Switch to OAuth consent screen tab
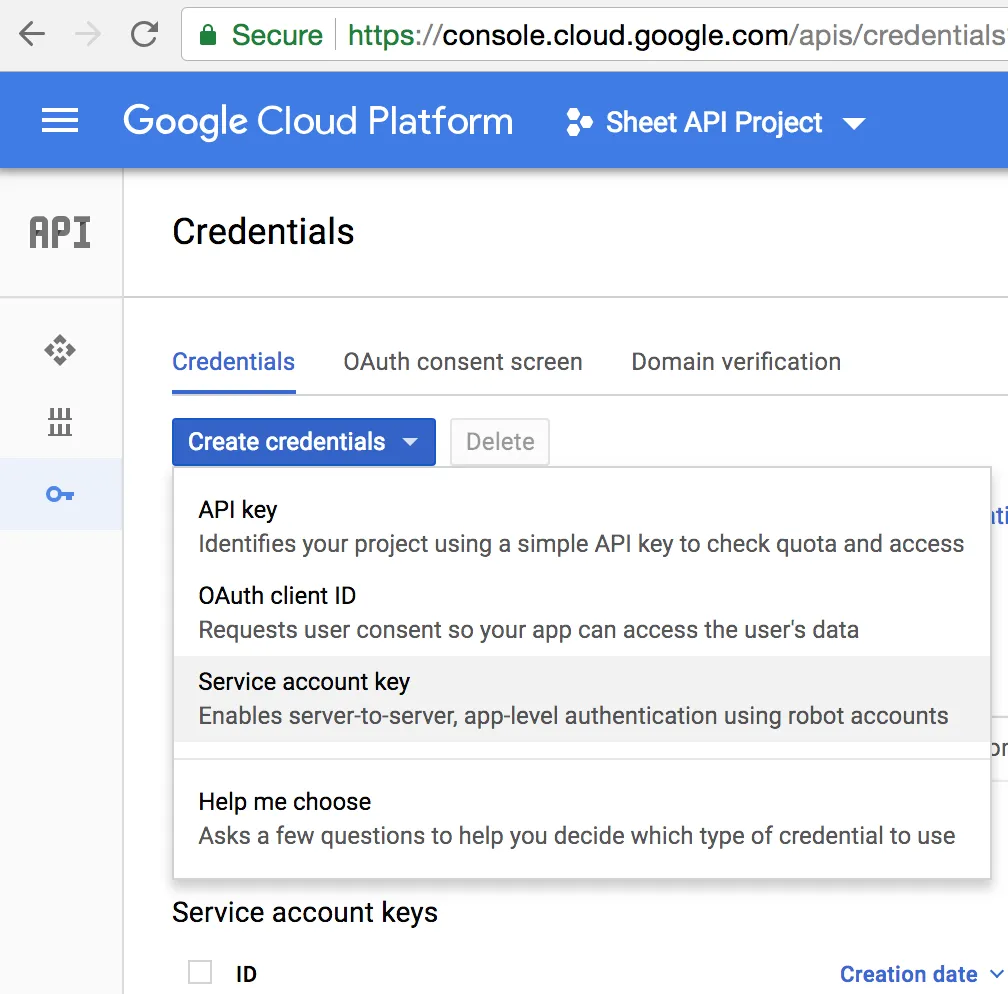 click(463, 362)
